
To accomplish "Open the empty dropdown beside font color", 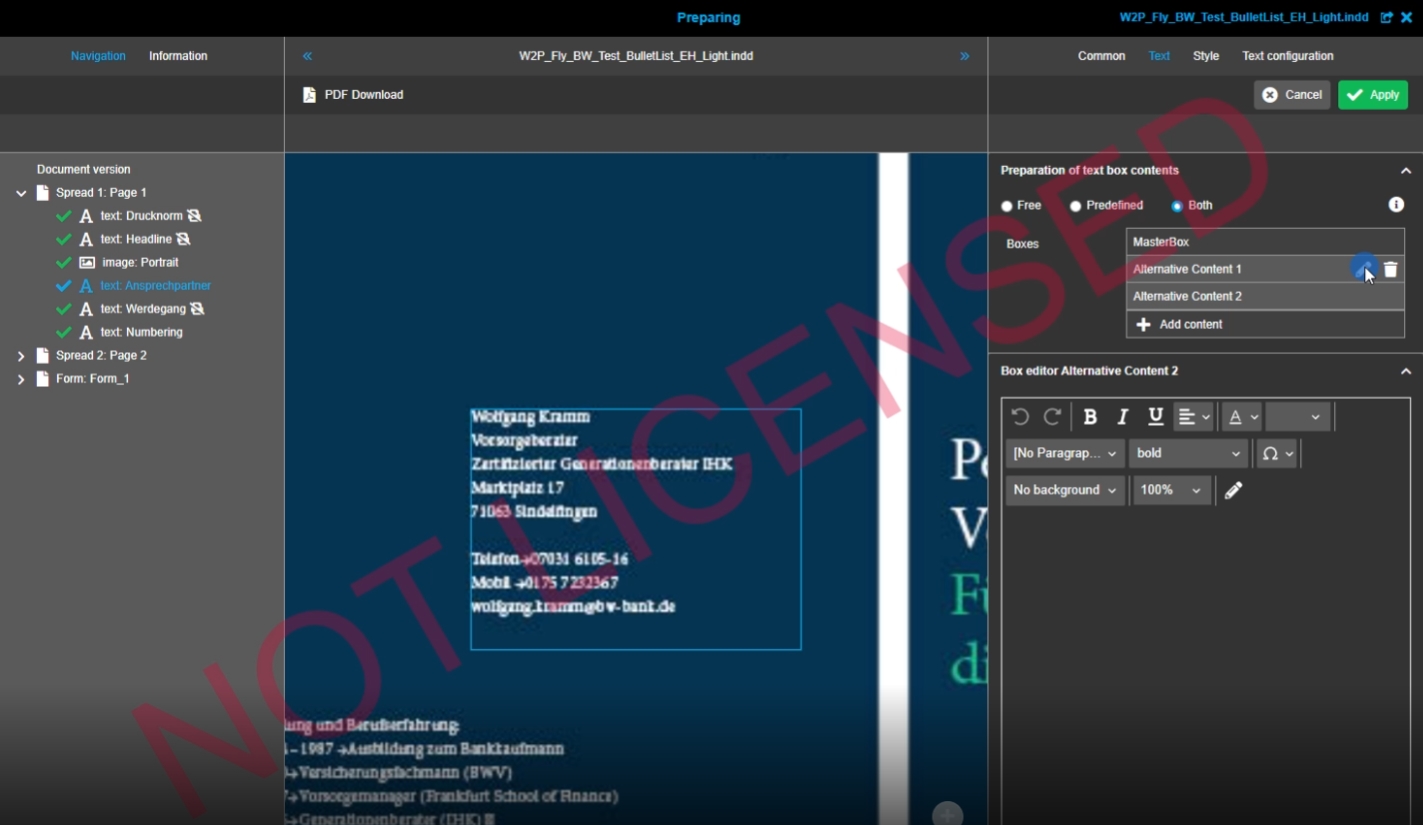I will pos(1297,417).
